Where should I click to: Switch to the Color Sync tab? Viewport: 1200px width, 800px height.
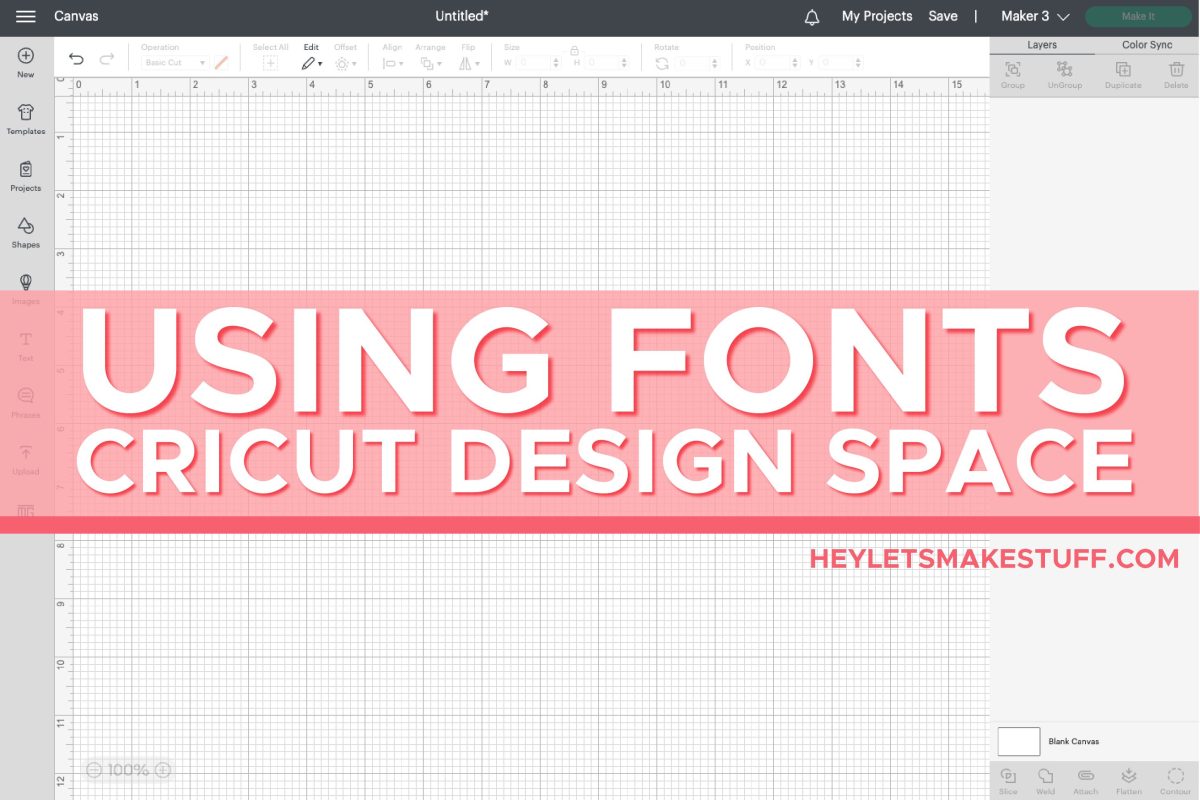pyautogui.click(x=1147, y=45)
